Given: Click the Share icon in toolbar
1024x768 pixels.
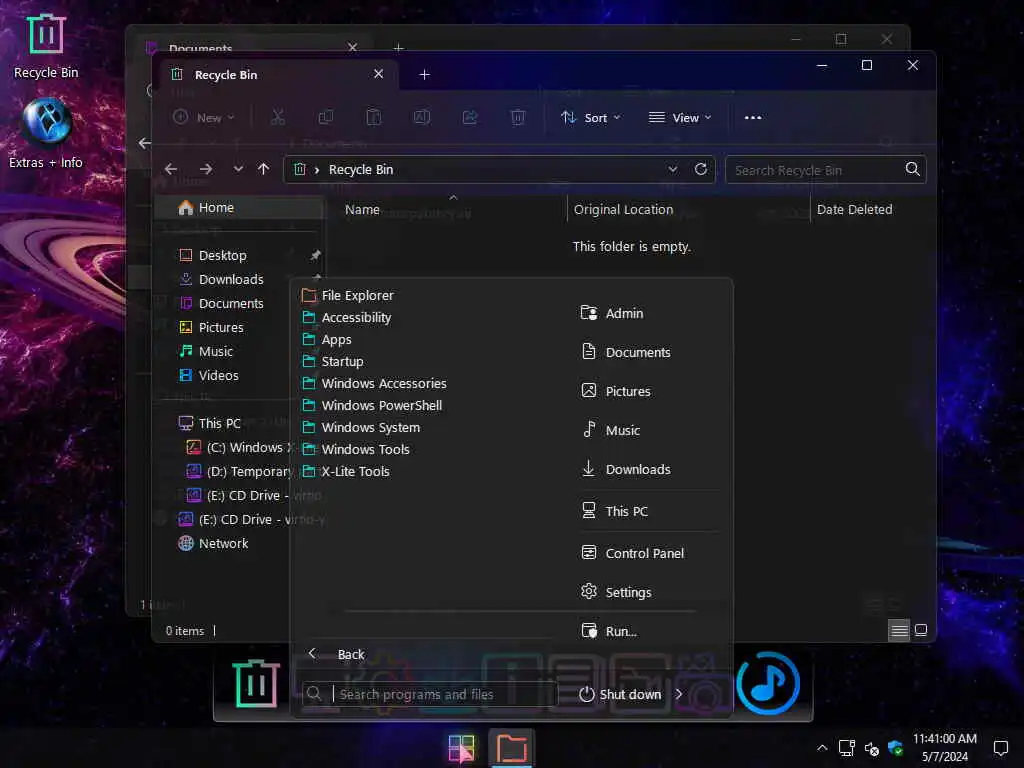Looking at the screenshot, I should 470,118.
